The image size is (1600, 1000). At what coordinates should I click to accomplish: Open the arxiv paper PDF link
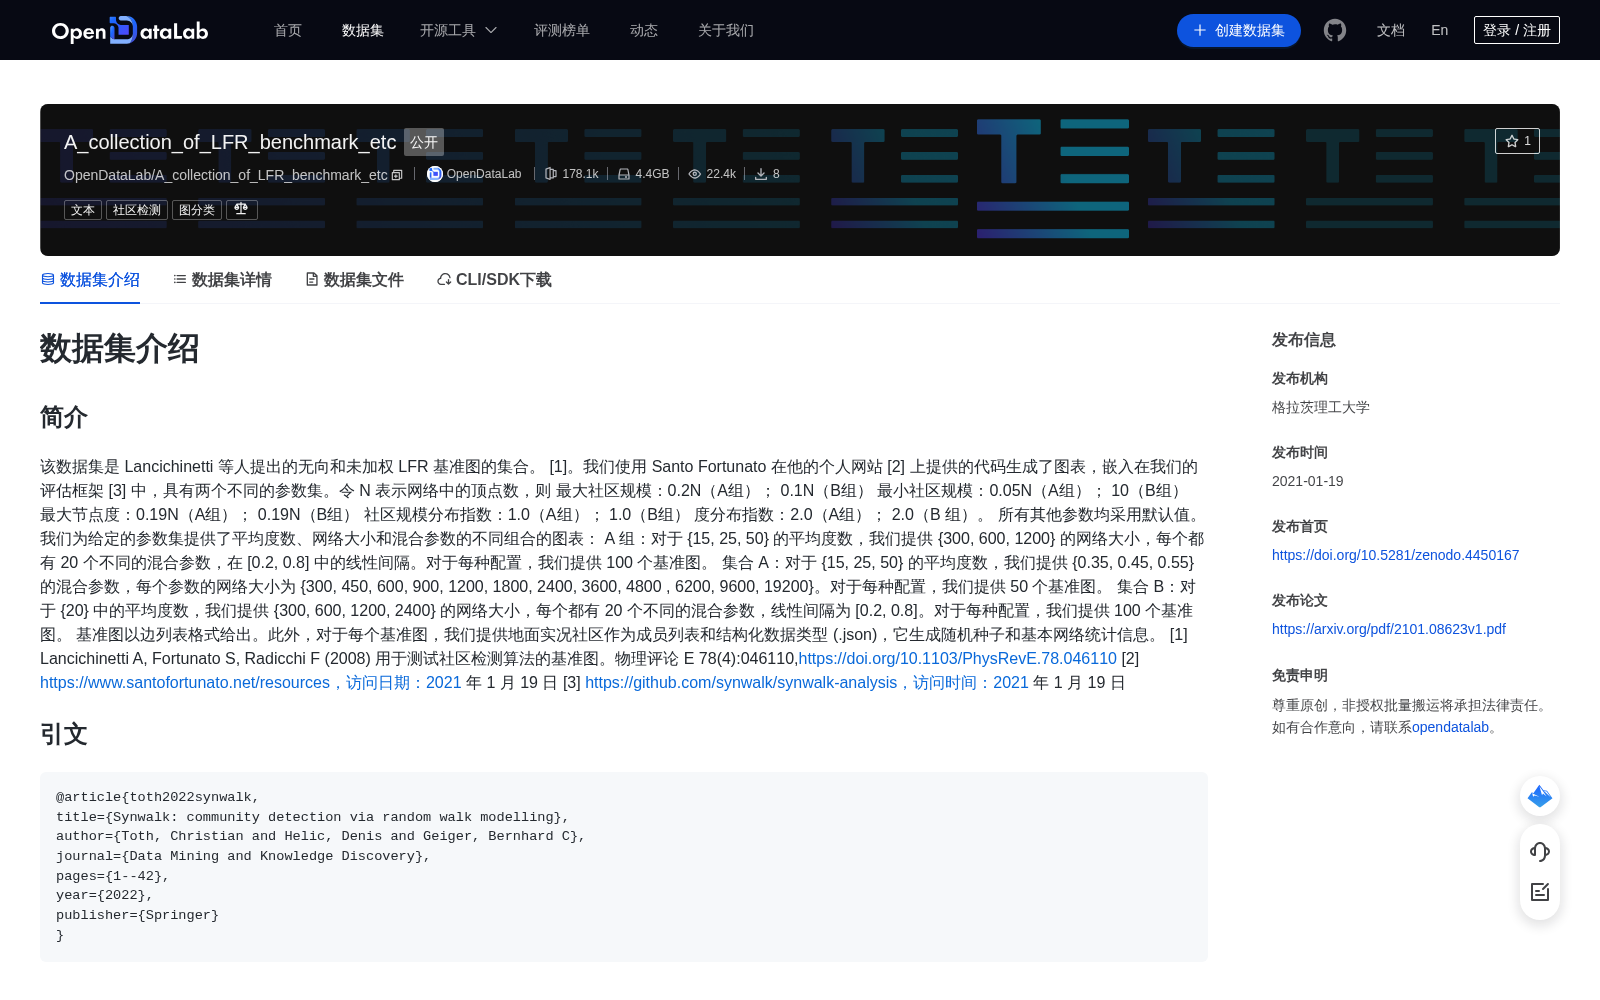[x=1388, y=629]
